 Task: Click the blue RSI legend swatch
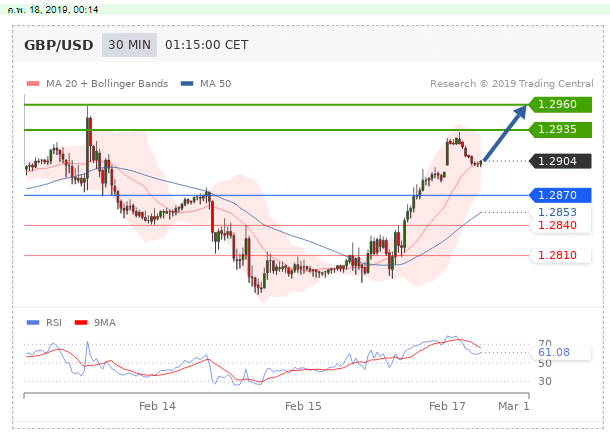(33, 323)
